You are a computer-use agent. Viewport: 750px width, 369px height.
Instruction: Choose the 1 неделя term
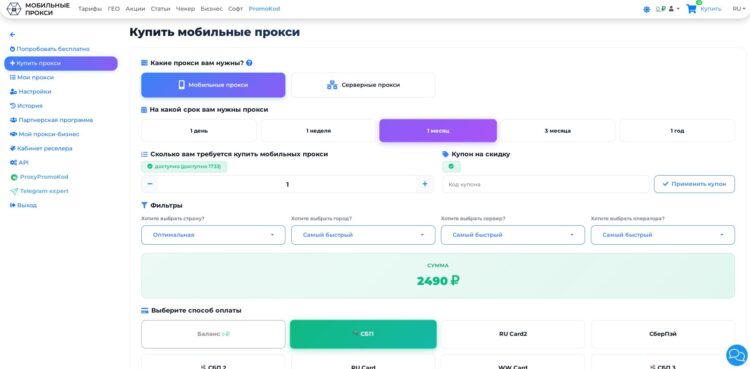tap(319, 131)
